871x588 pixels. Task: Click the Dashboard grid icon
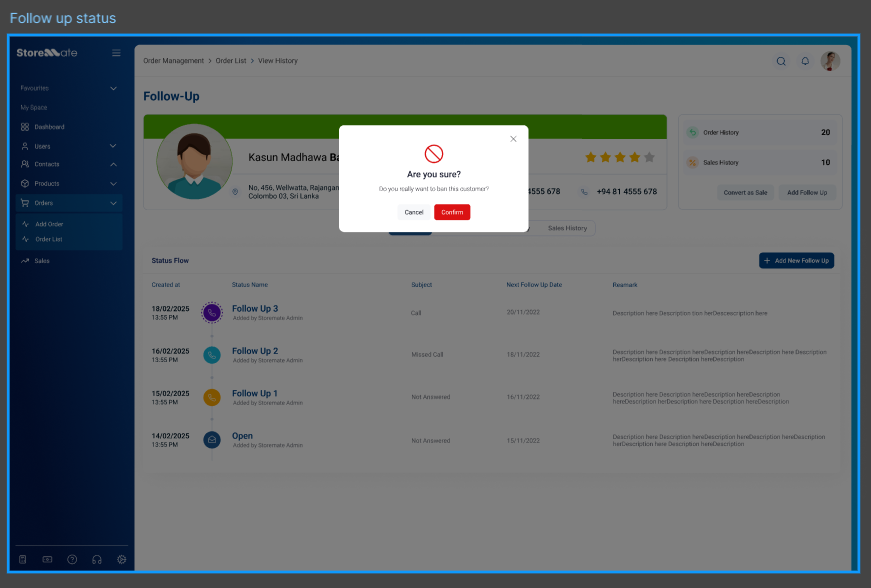[25, 127]
